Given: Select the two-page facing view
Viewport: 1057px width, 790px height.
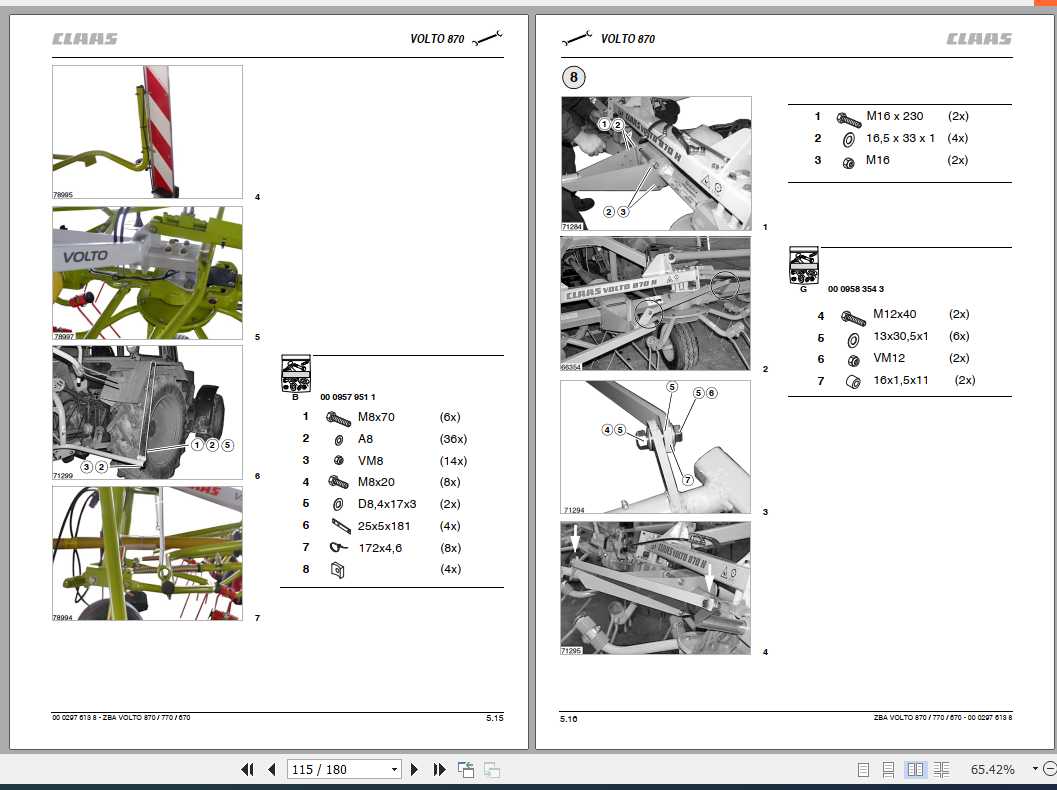Looking at the screenshot, I should (x=915, y=769).
